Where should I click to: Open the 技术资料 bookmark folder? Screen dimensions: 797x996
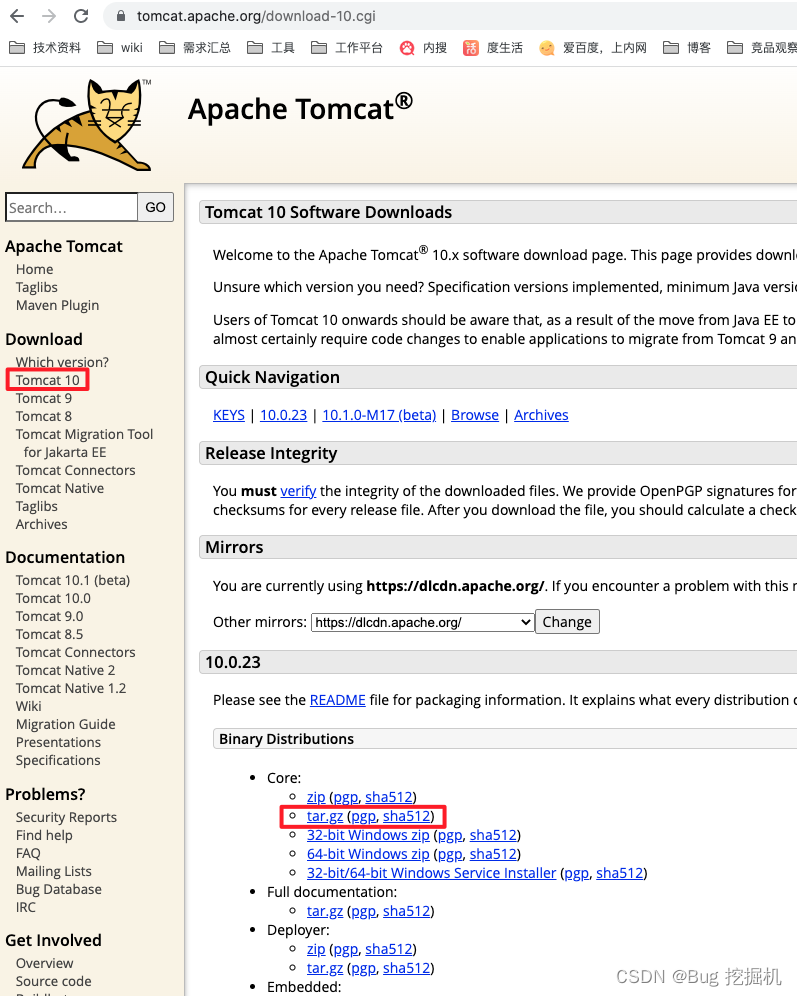pyautogui.click(x=45, y=48)
